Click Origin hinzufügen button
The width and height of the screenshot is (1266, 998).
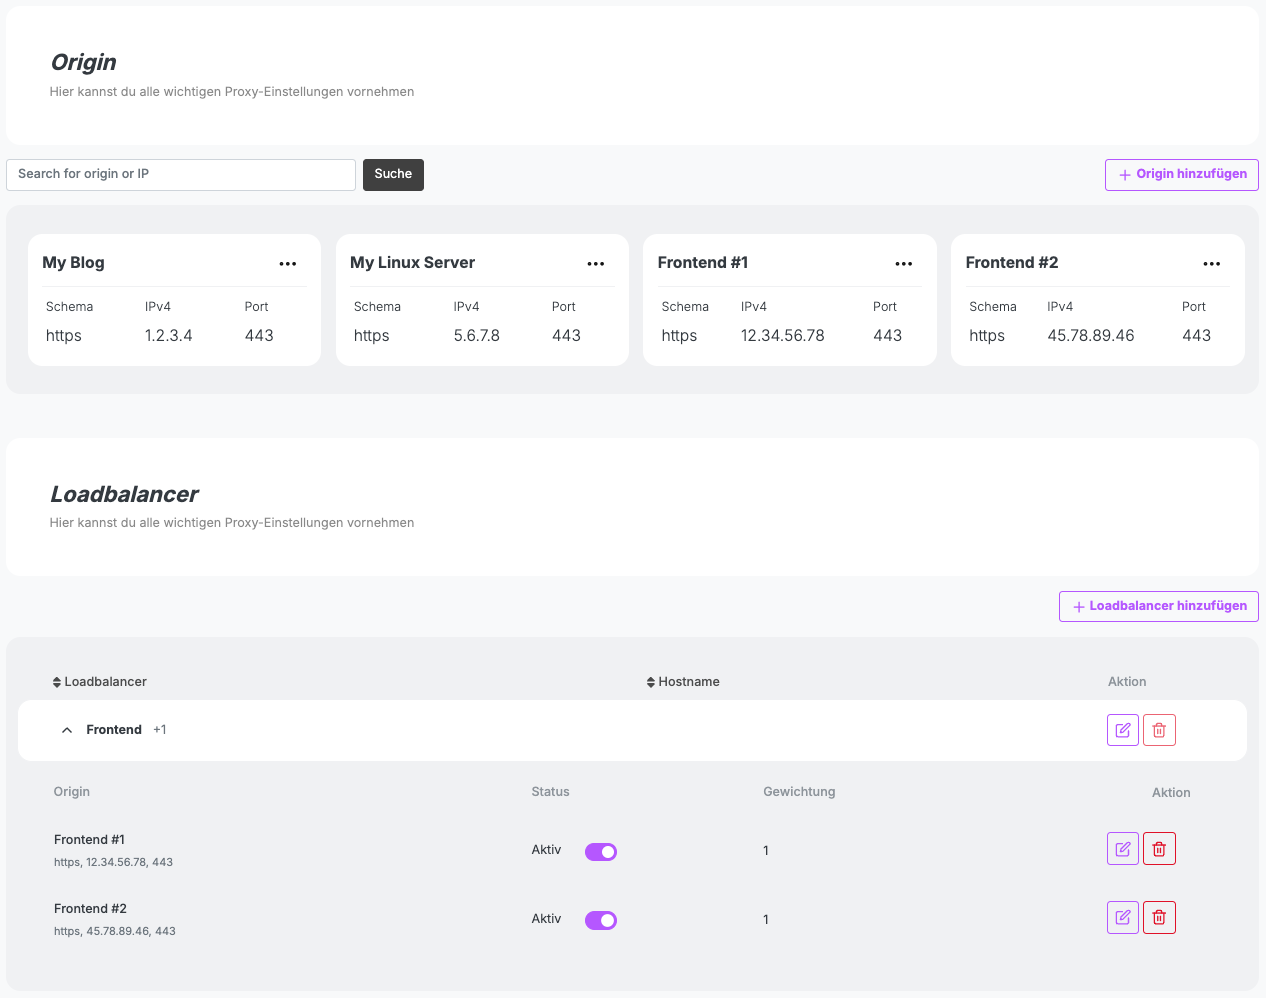pyautogui.click(x=1181, y=174)
